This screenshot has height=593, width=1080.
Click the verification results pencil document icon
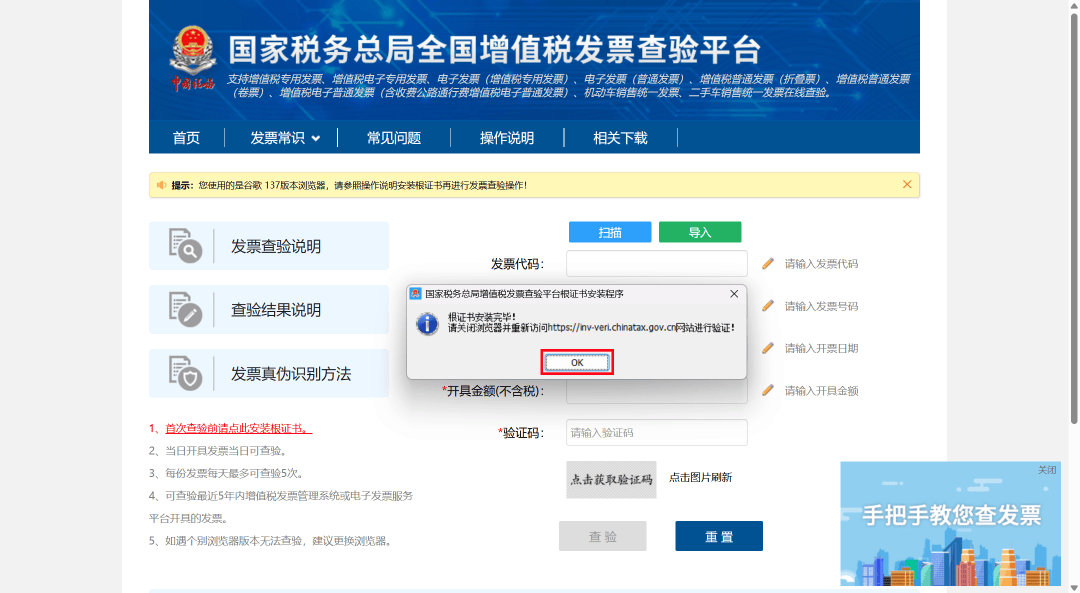(185, 310)
